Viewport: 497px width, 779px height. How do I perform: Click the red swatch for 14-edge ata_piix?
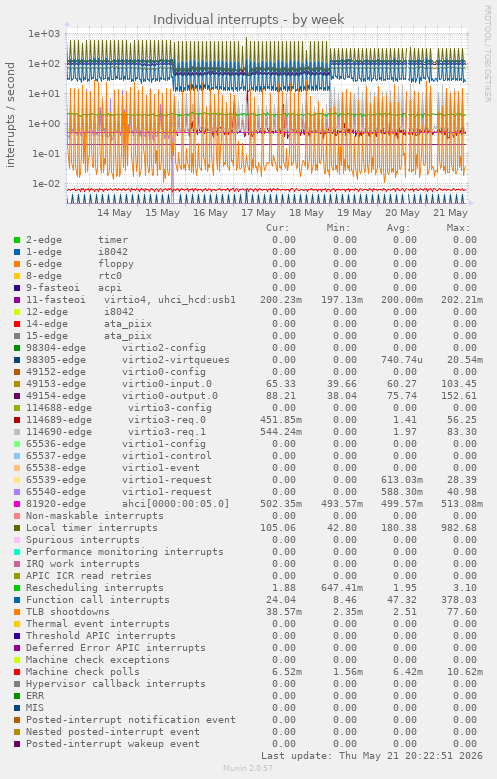[17, 324]
